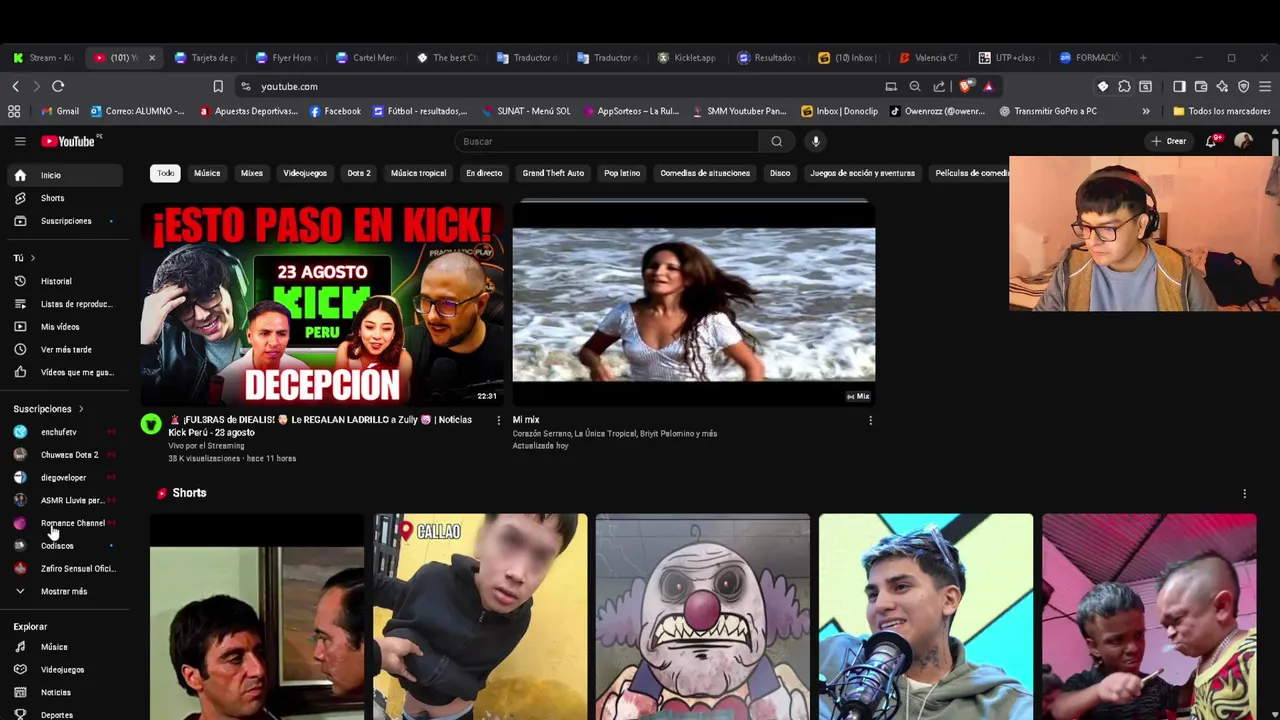Click the Crear button

click(1168, 141)
